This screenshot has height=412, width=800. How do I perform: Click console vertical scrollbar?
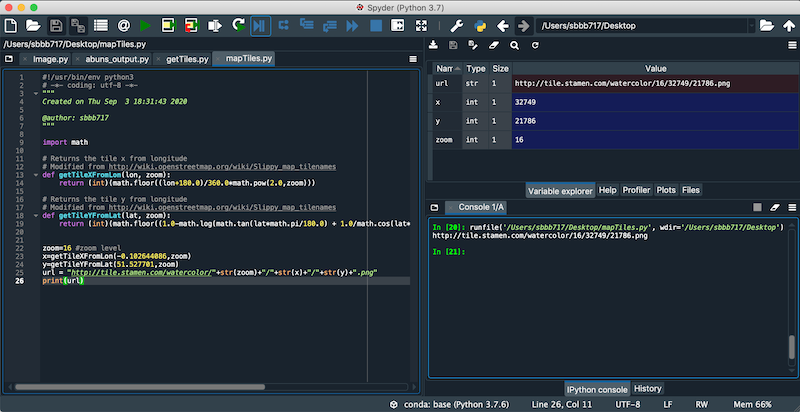click(791, 348)
